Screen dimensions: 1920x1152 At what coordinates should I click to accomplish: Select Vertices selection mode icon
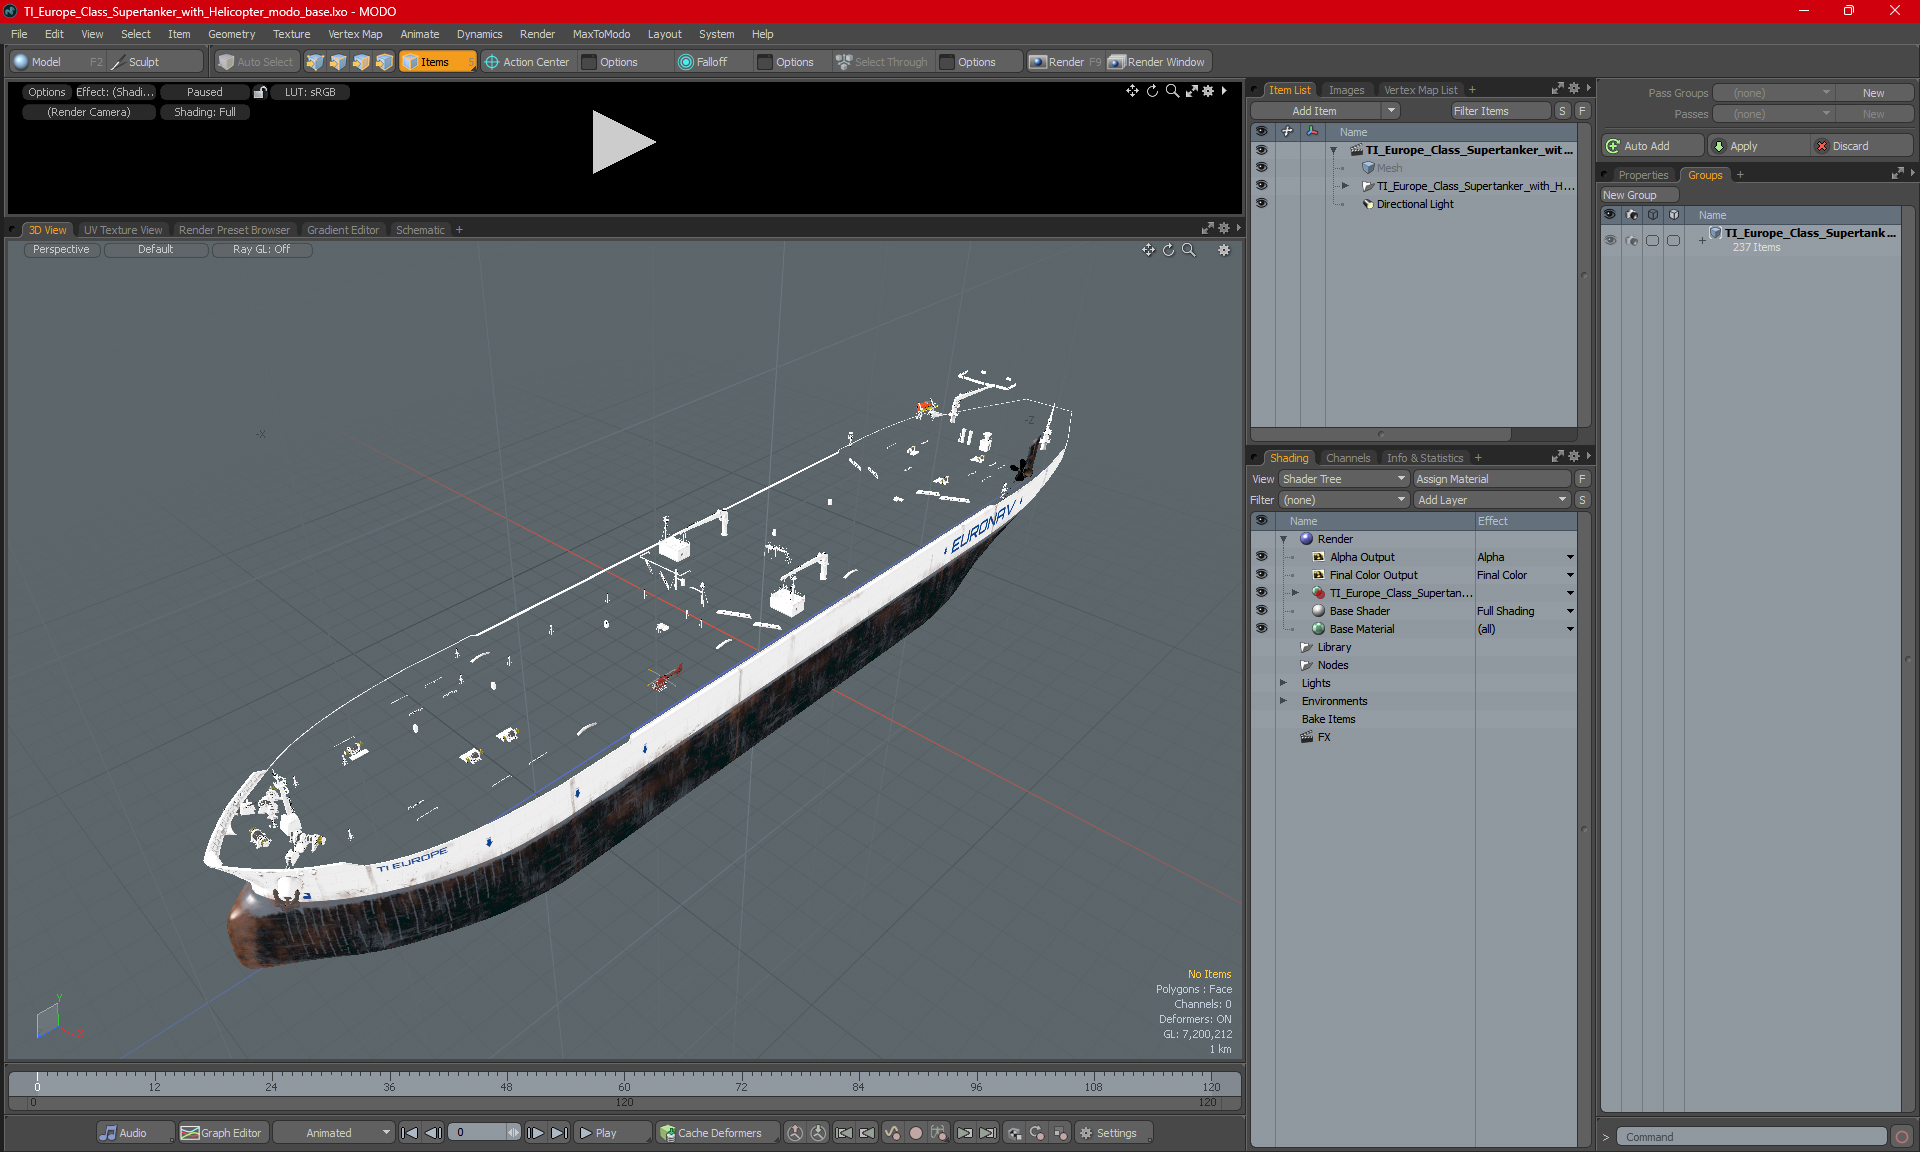315,62
